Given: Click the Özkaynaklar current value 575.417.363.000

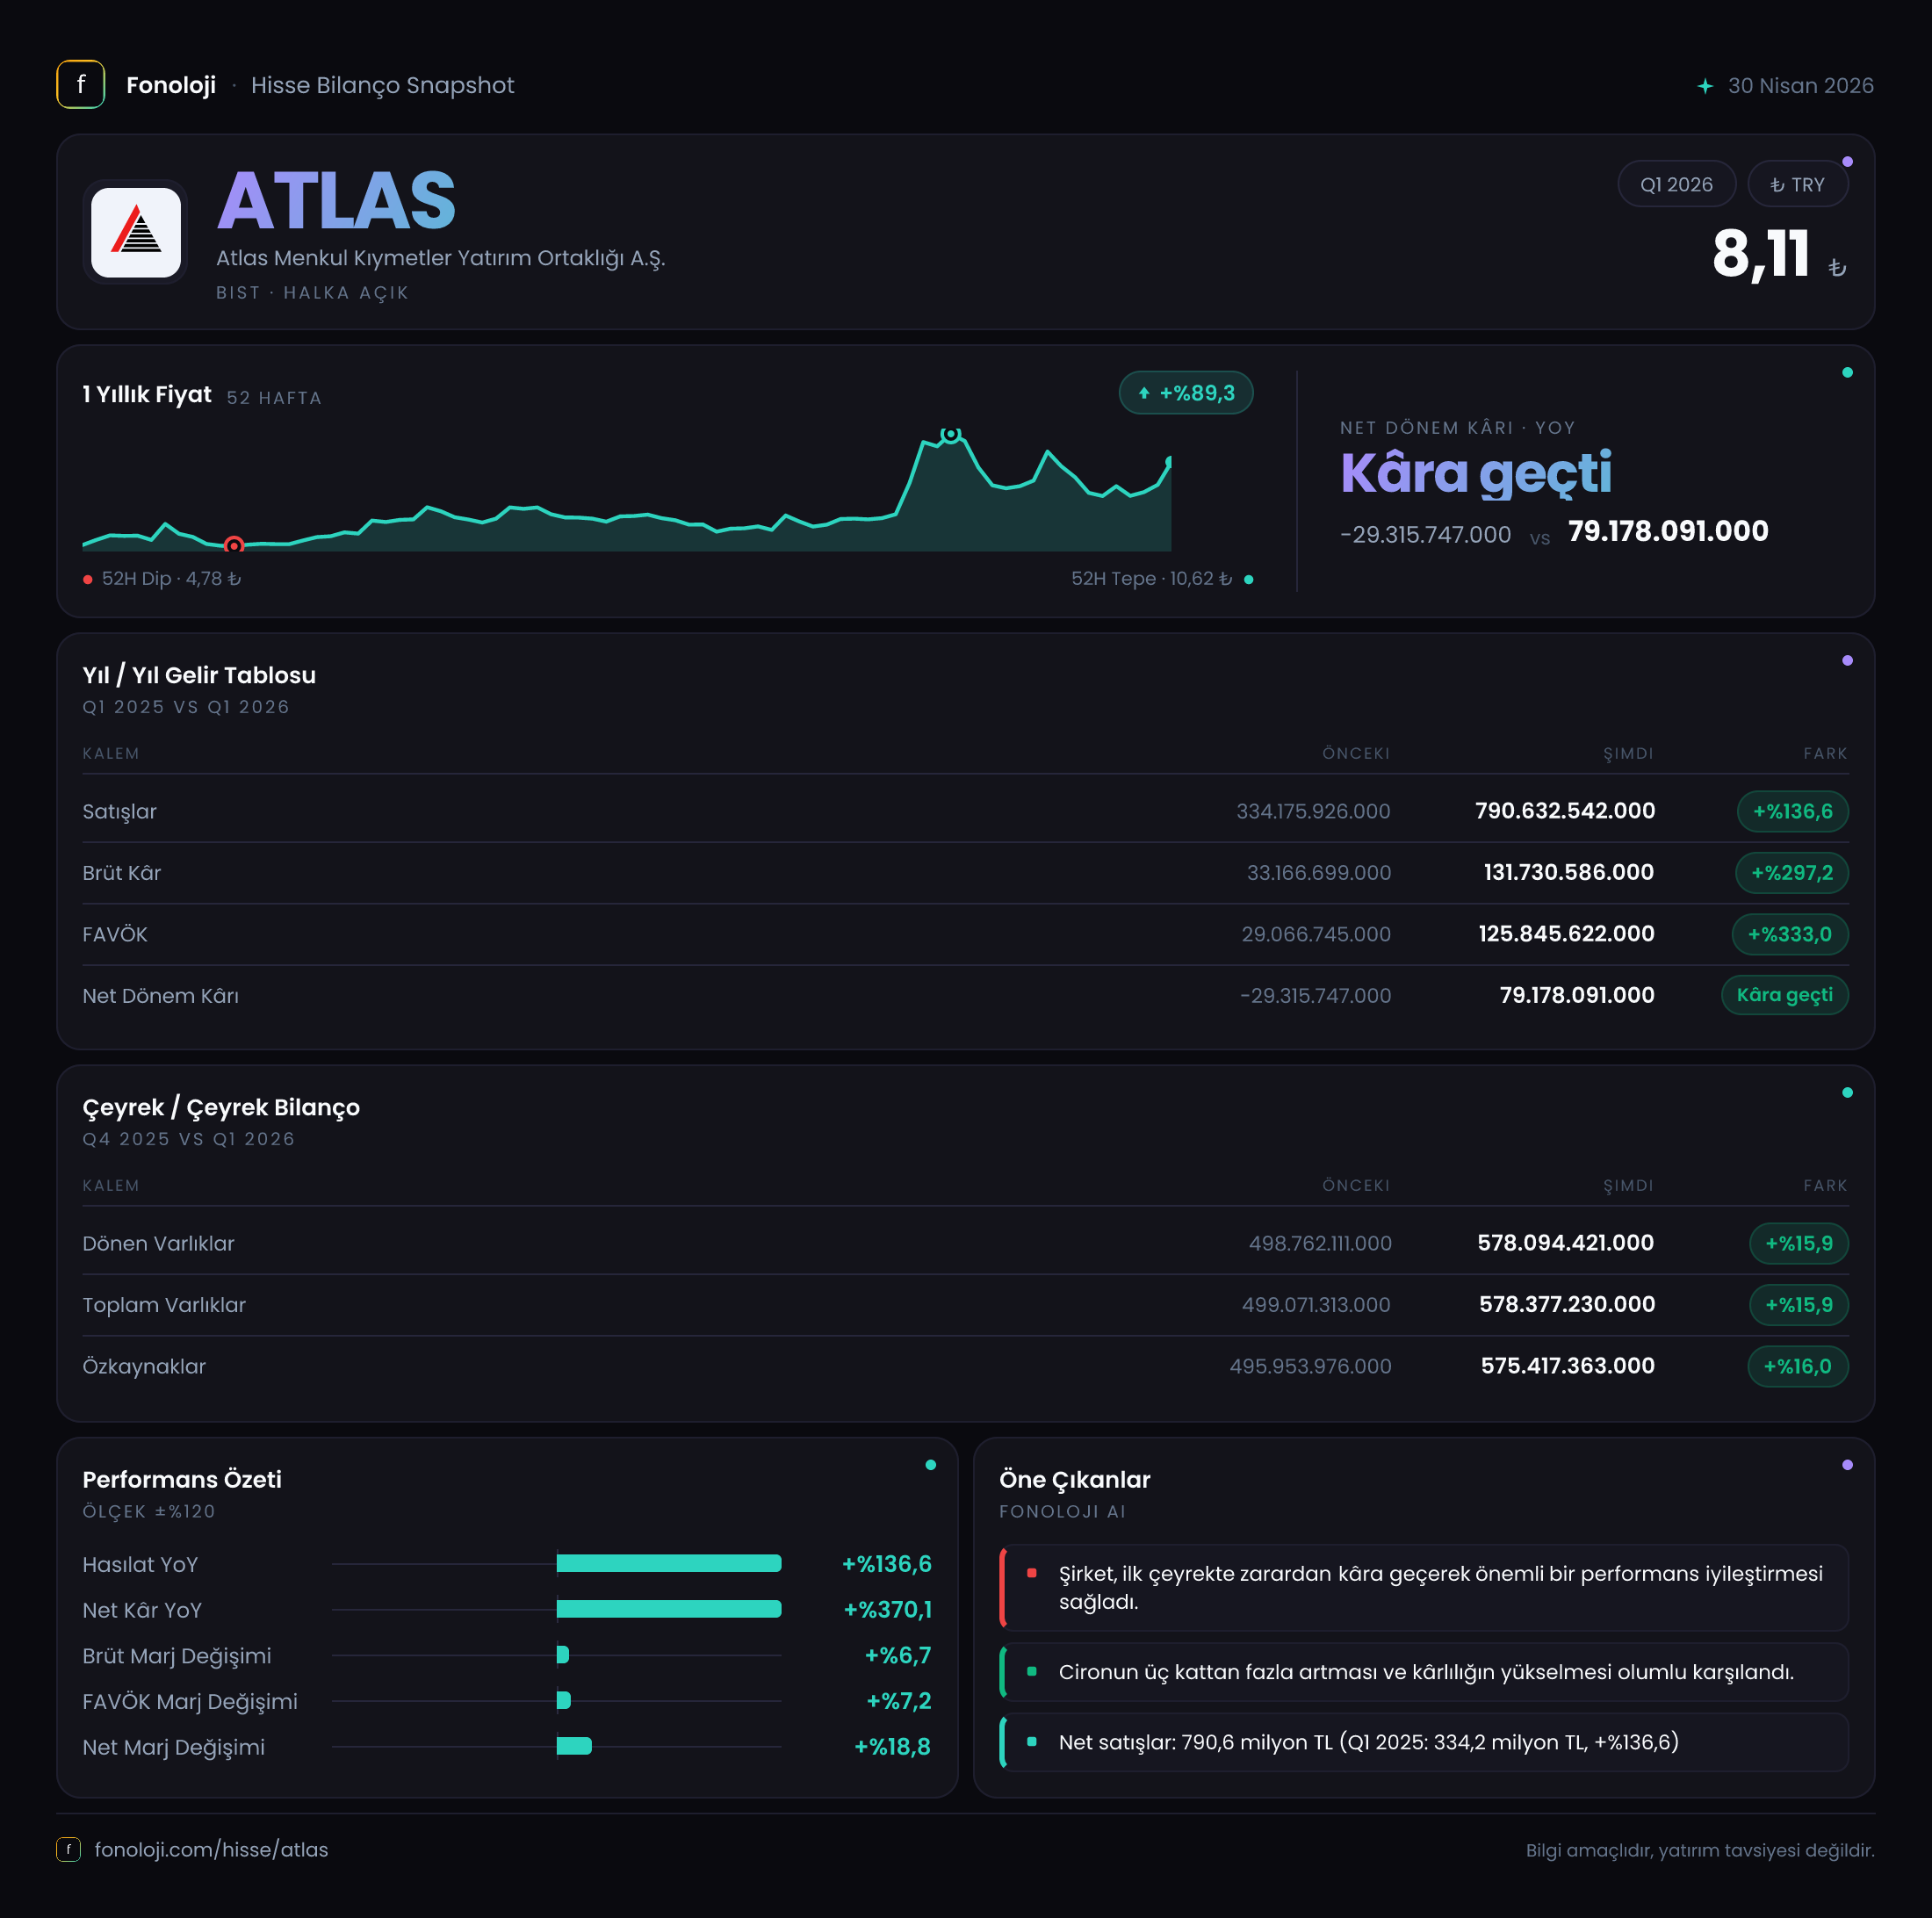Looking at the screenshot, I should (1567, 1366).
